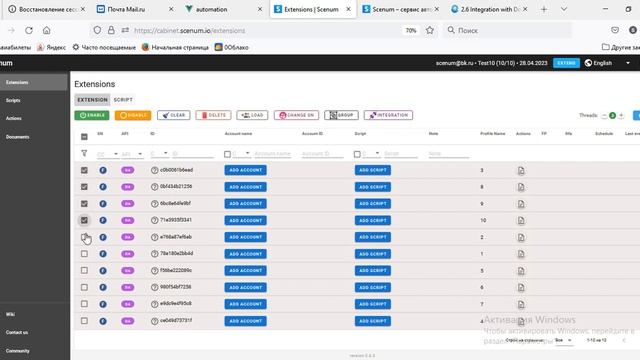Check the checkbox for profile 7 row
The height and width of the screenshot is (360, 640).
(x=84, y=304)
